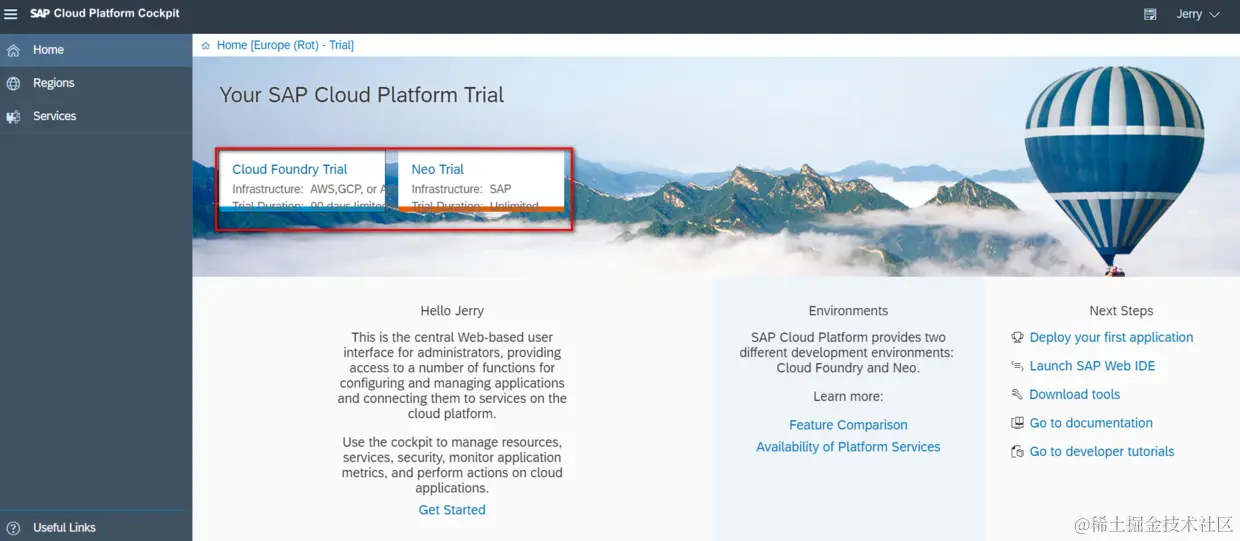Click the Services puzzle icon
The width and height of the screenshot is (1240, 541).
click(13, 117)
